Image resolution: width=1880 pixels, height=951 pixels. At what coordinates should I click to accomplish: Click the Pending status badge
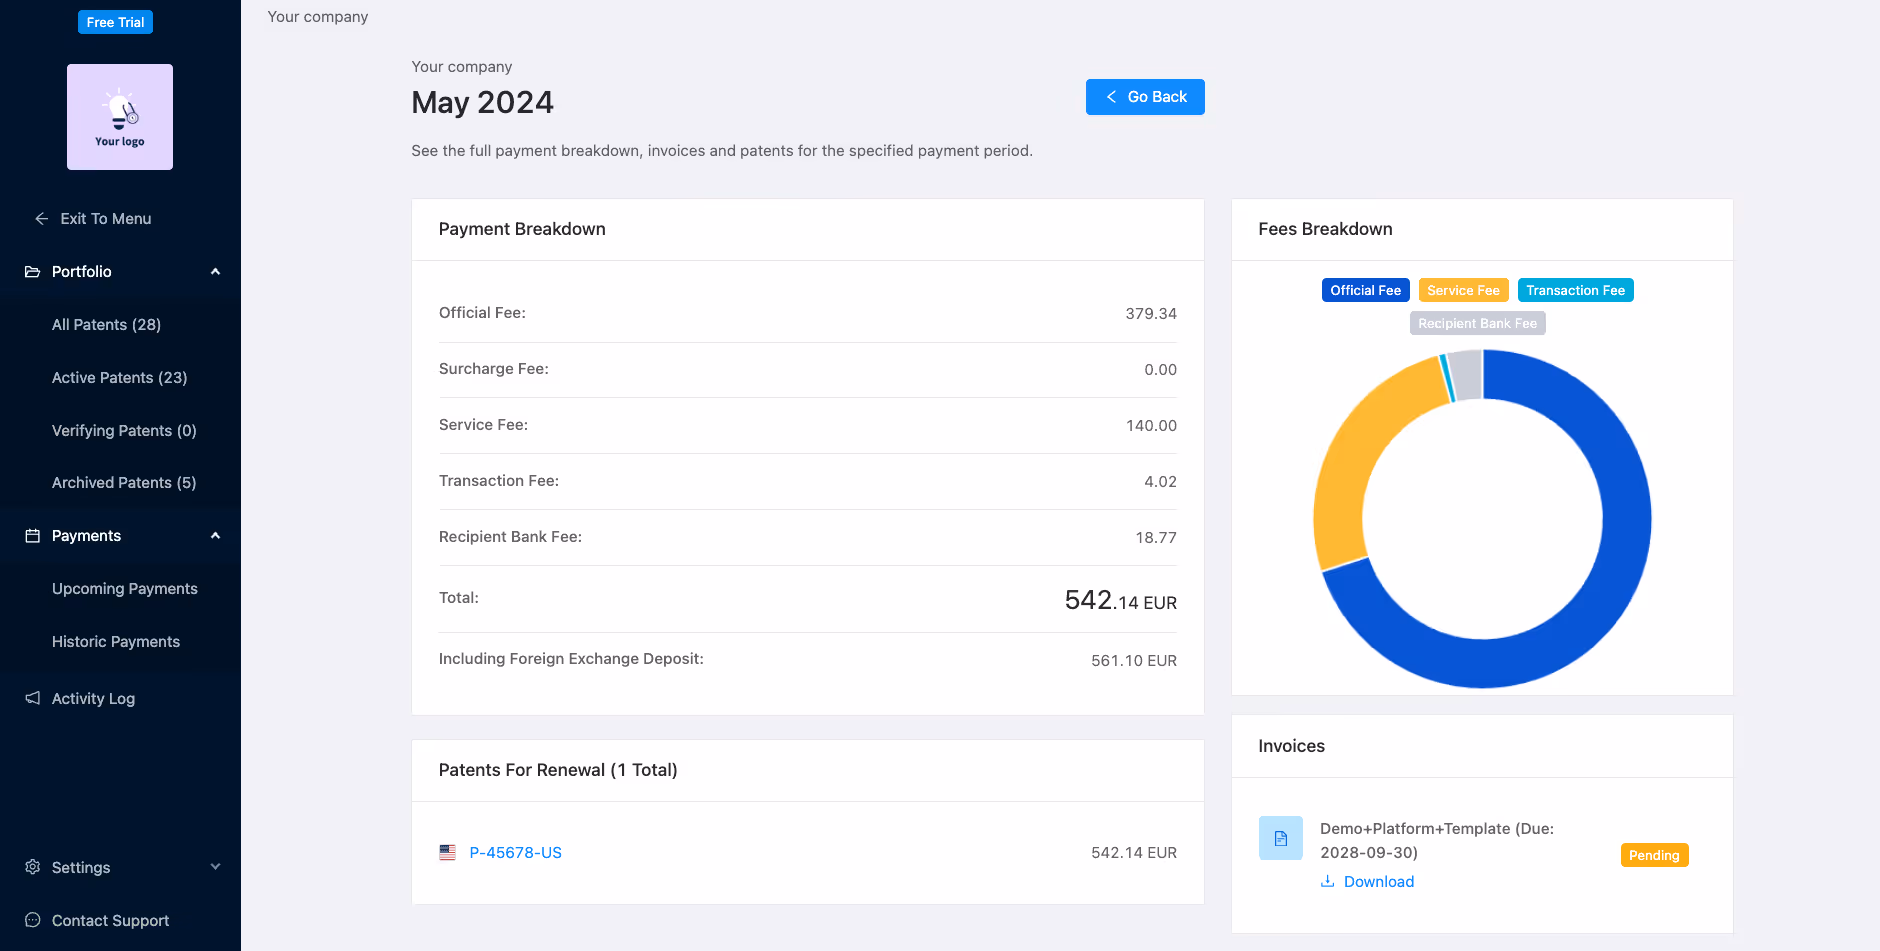click(1654, 855)
